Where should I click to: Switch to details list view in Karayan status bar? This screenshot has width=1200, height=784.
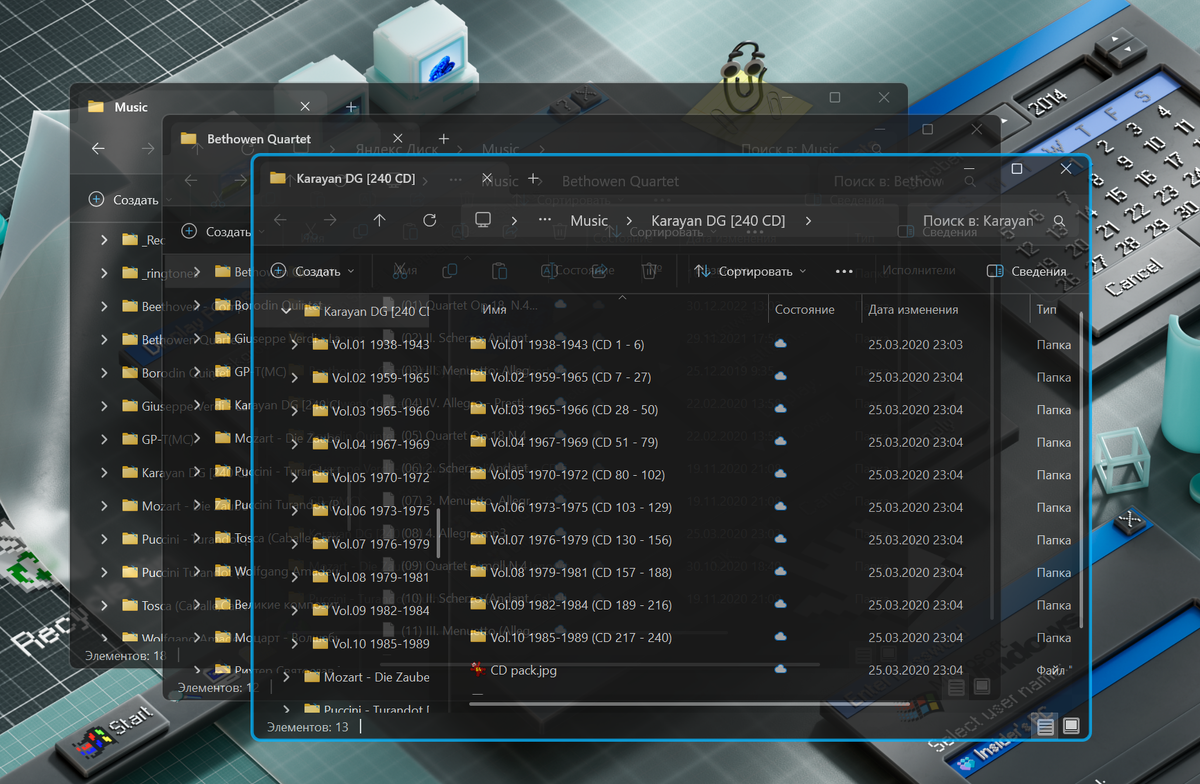[x=1046, y=726]
